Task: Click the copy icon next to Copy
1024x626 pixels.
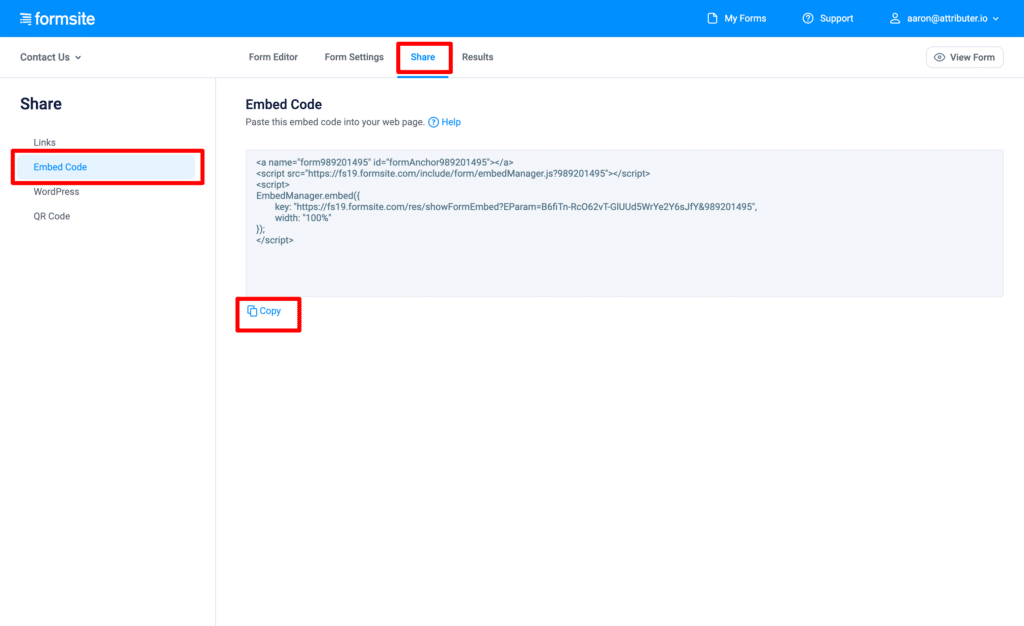Action: tap(254, 311)
